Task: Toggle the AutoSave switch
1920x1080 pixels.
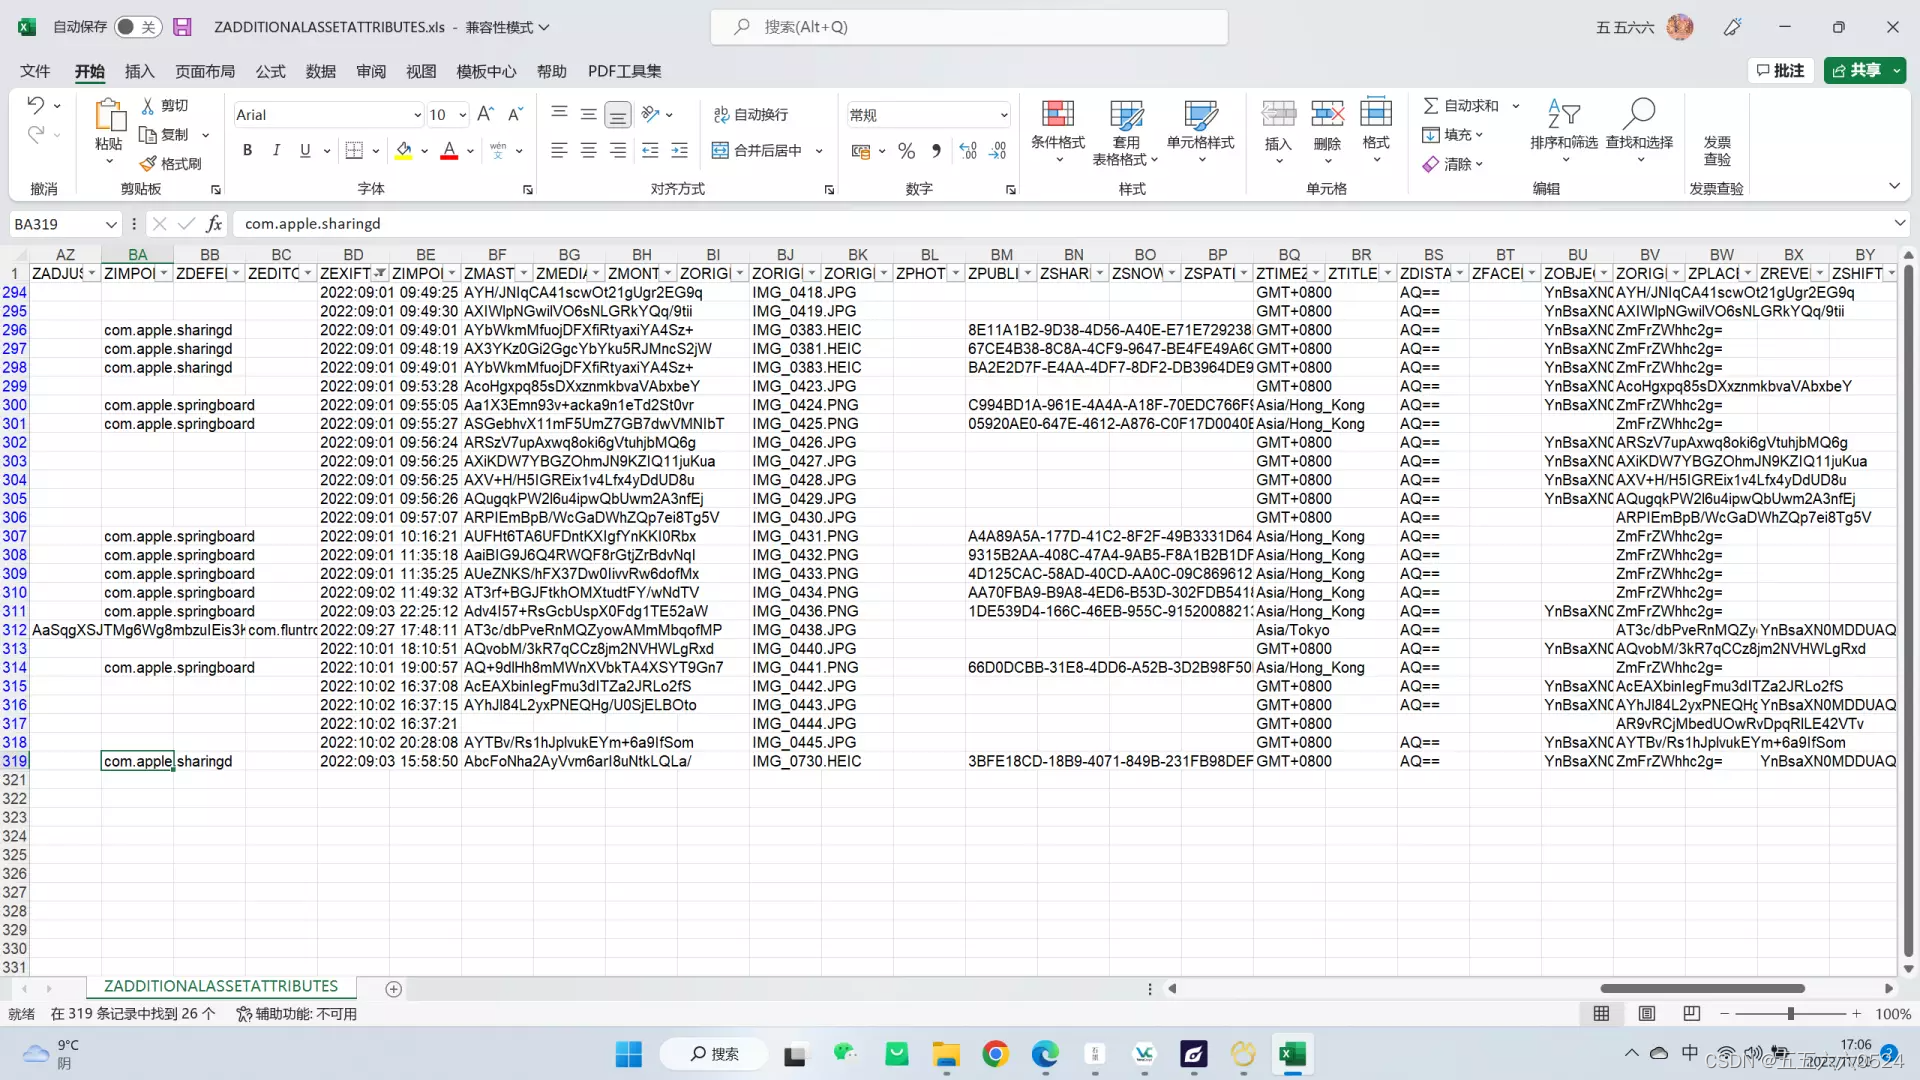Action: 137,27
